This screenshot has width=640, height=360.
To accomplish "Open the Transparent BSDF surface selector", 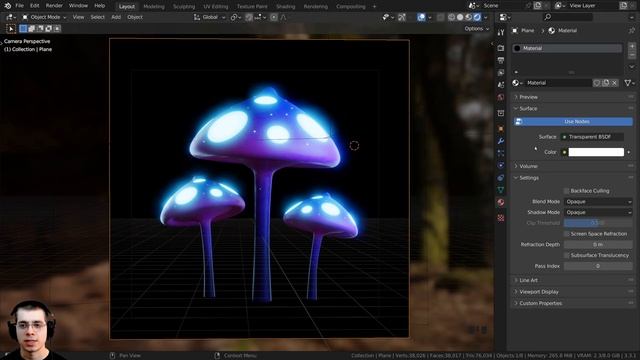I will coord(592,137).
